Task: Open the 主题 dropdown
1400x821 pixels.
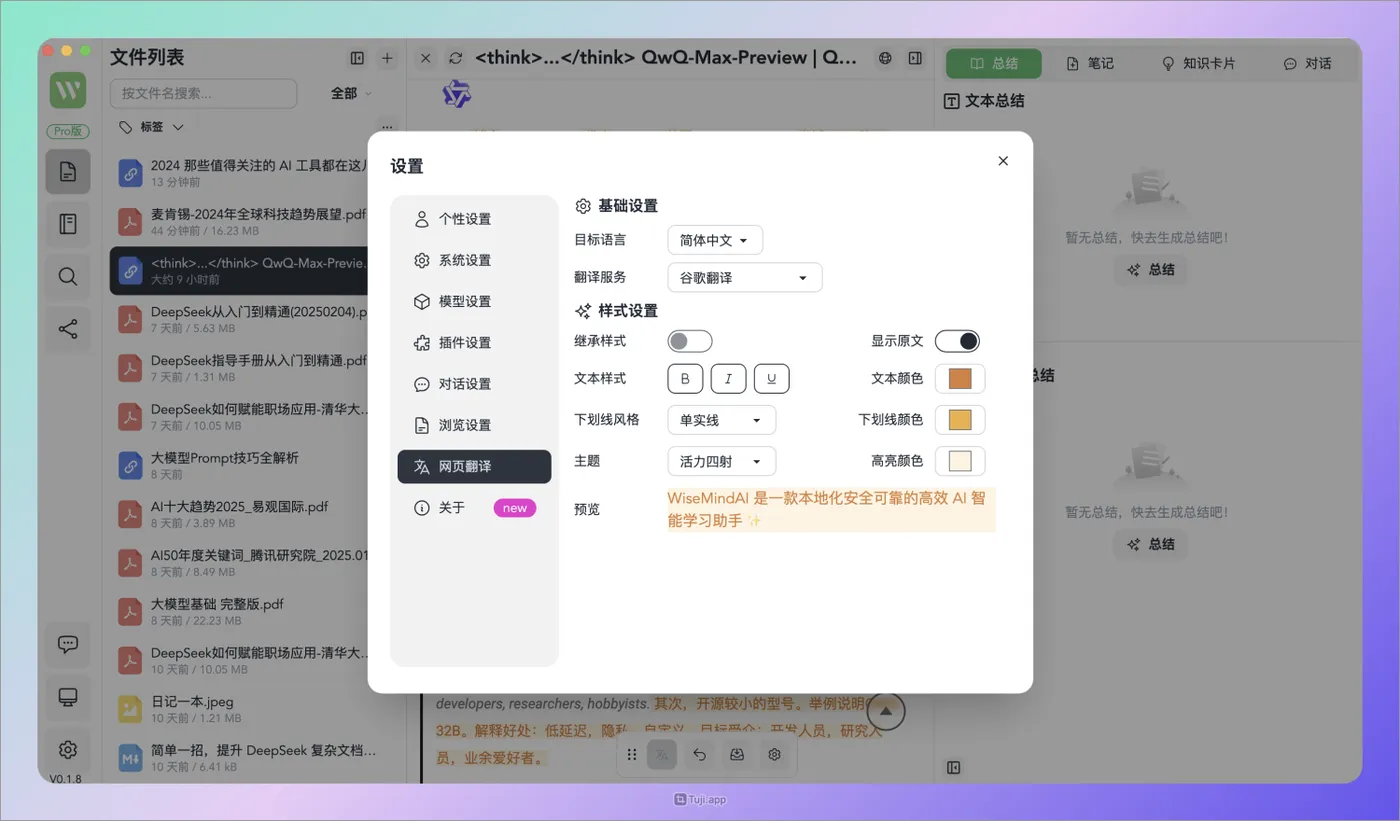Action: [722, 461]
